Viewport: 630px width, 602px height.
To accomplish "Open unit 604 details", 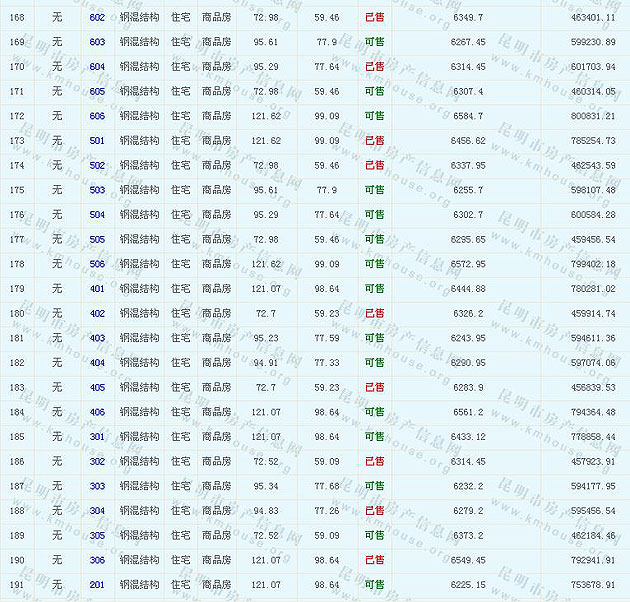I will pos(97,67).
